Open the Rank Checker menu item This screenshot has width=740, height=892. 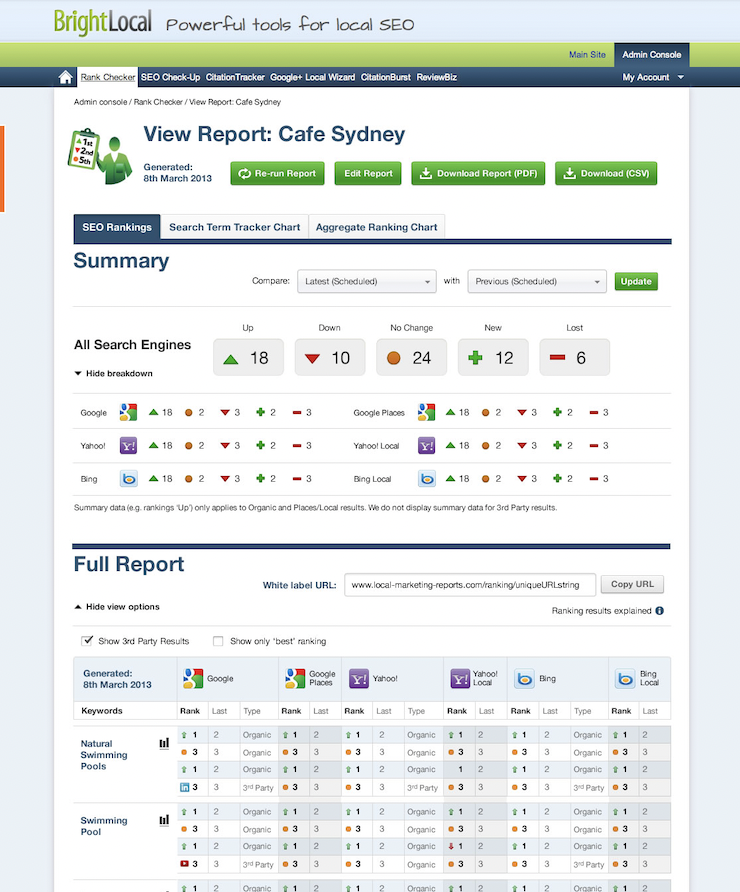[x=108, y=77]
